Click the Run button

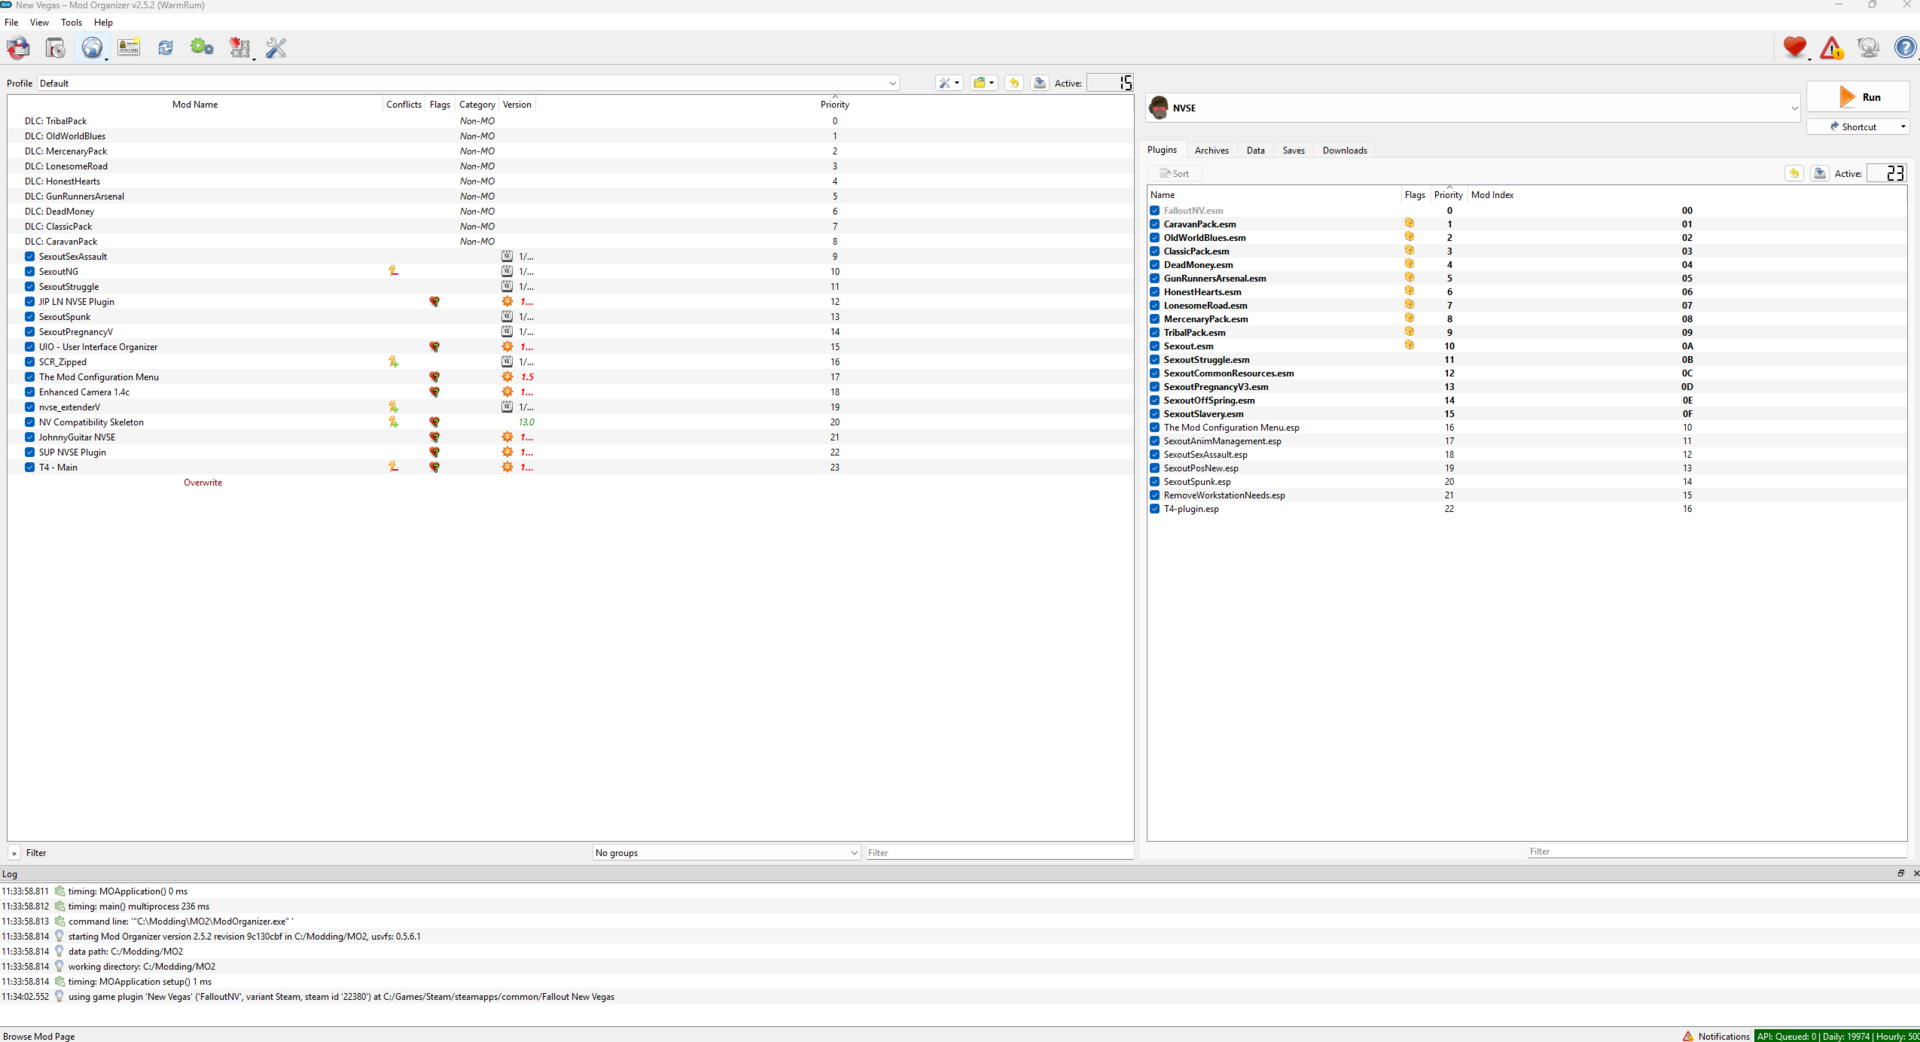tap(1858, 97)
